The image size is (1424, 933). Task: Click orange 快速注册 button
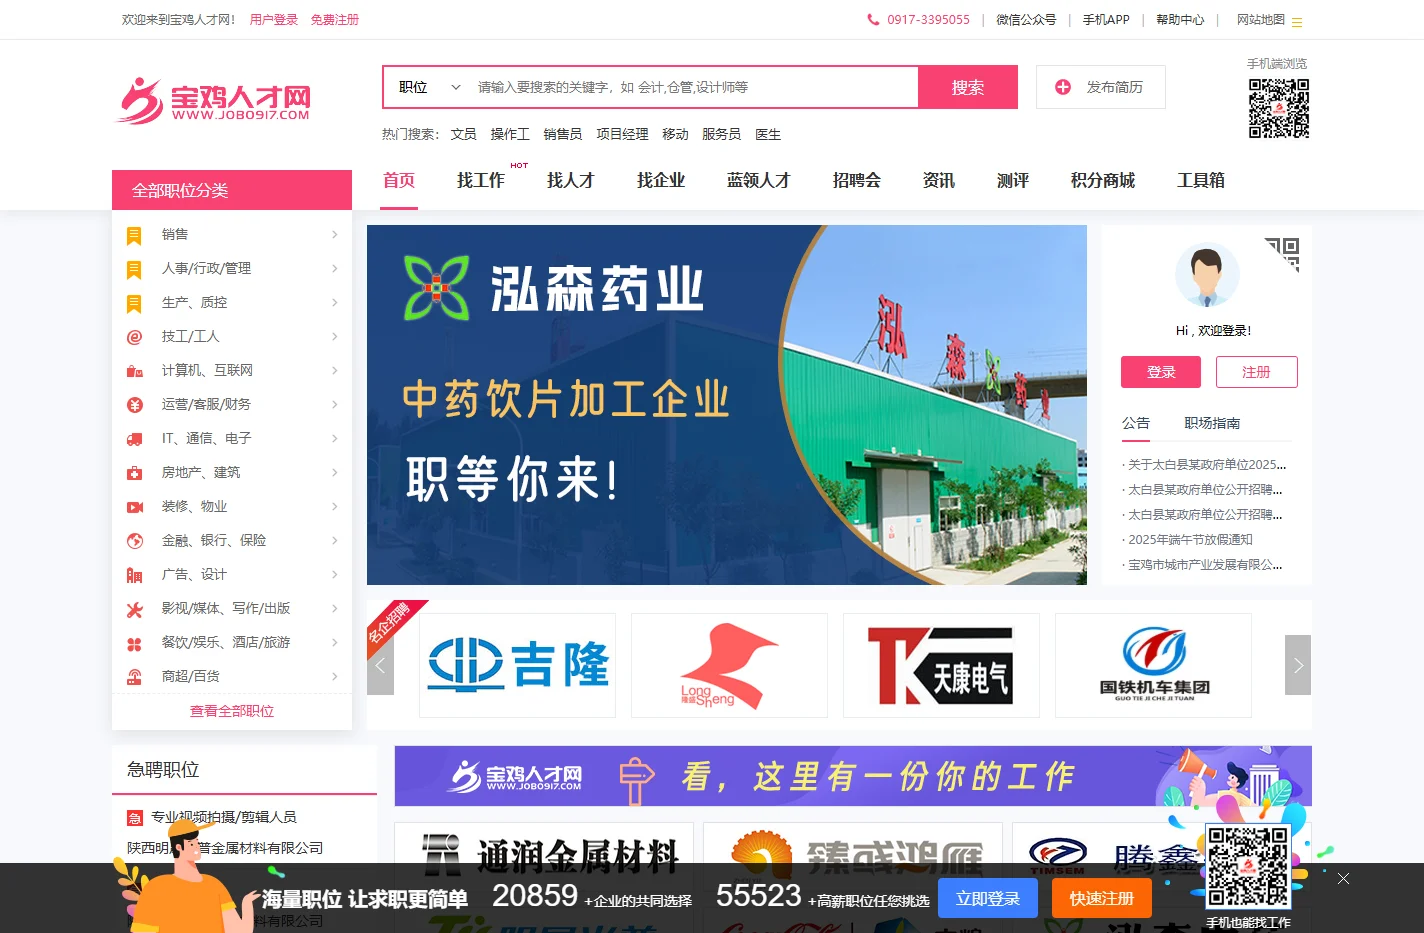1102,898
